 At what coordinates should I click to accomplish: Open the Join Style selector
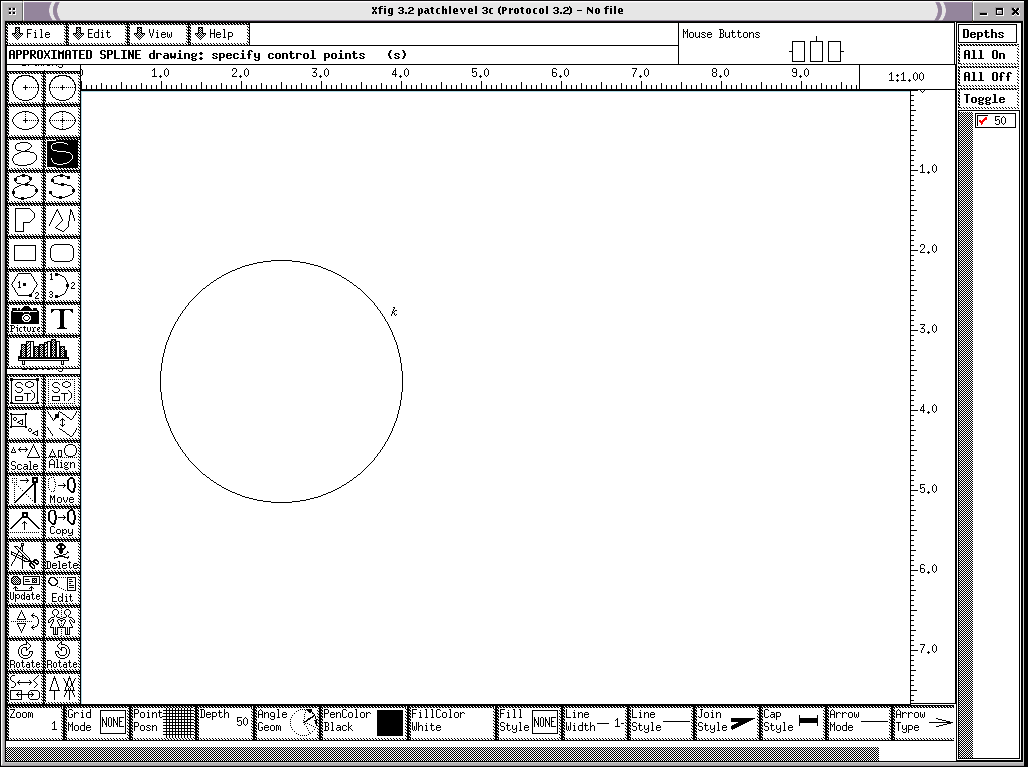[727, 722]
